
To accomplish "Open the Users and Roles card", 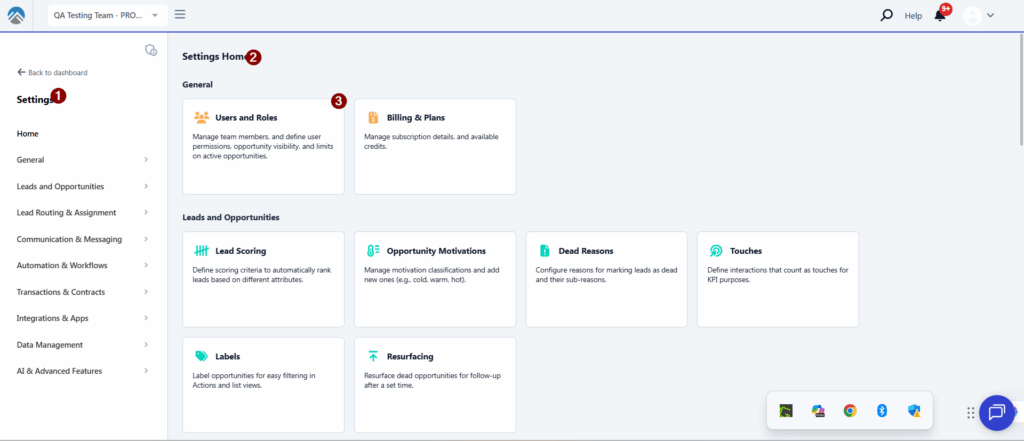I will click(263, 146).
